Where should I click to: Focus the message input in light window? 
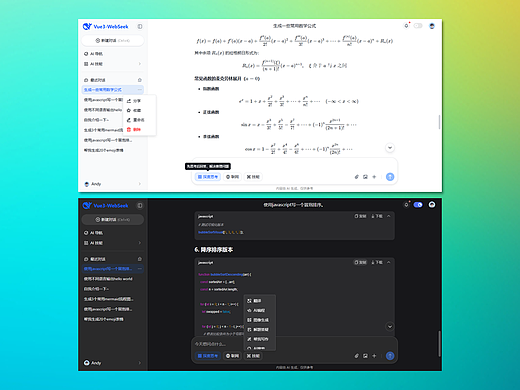pos(294,166)
